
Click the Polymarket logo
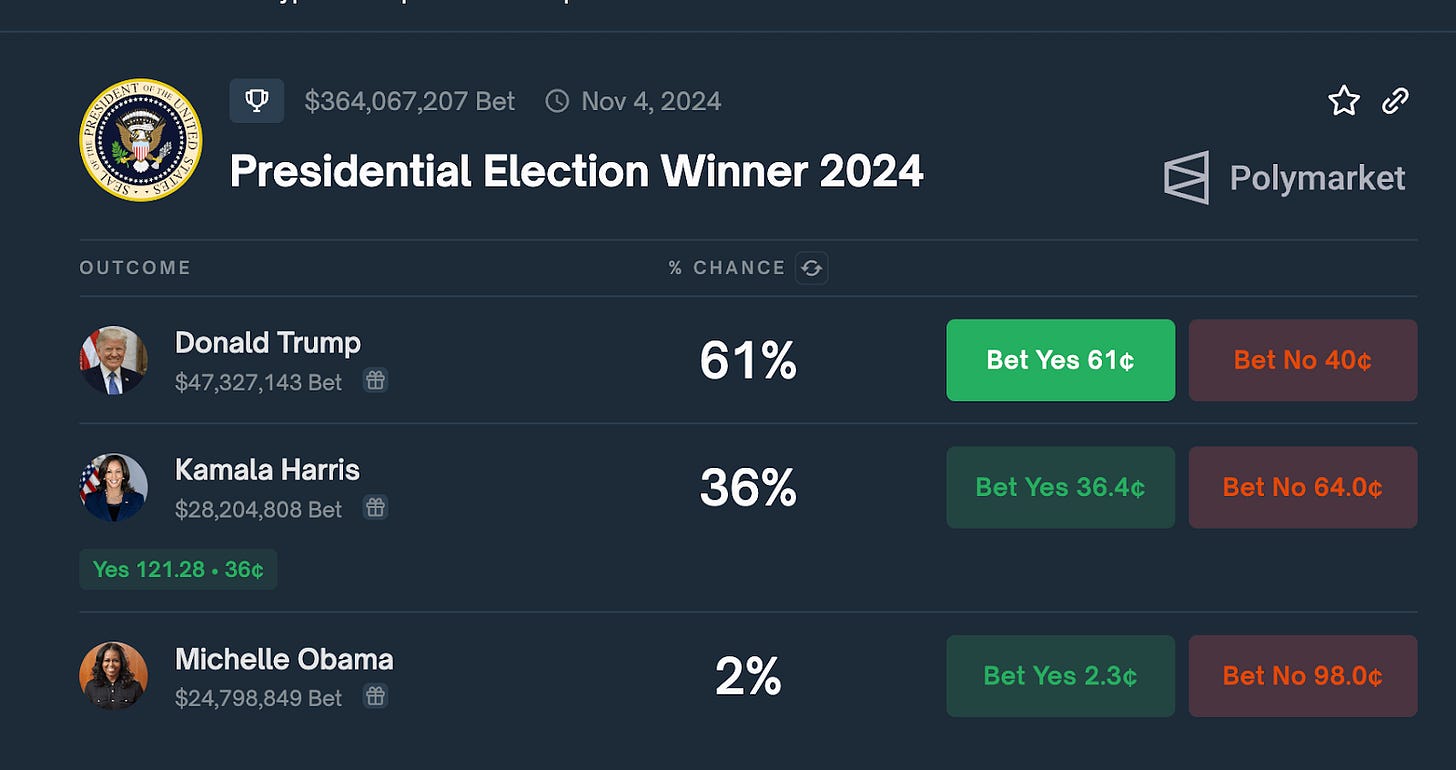point(1285,178)
